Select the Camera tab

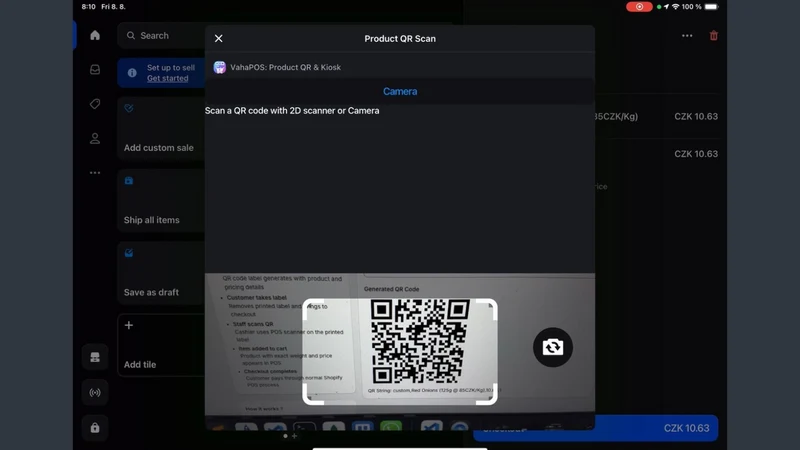[400, 91]
